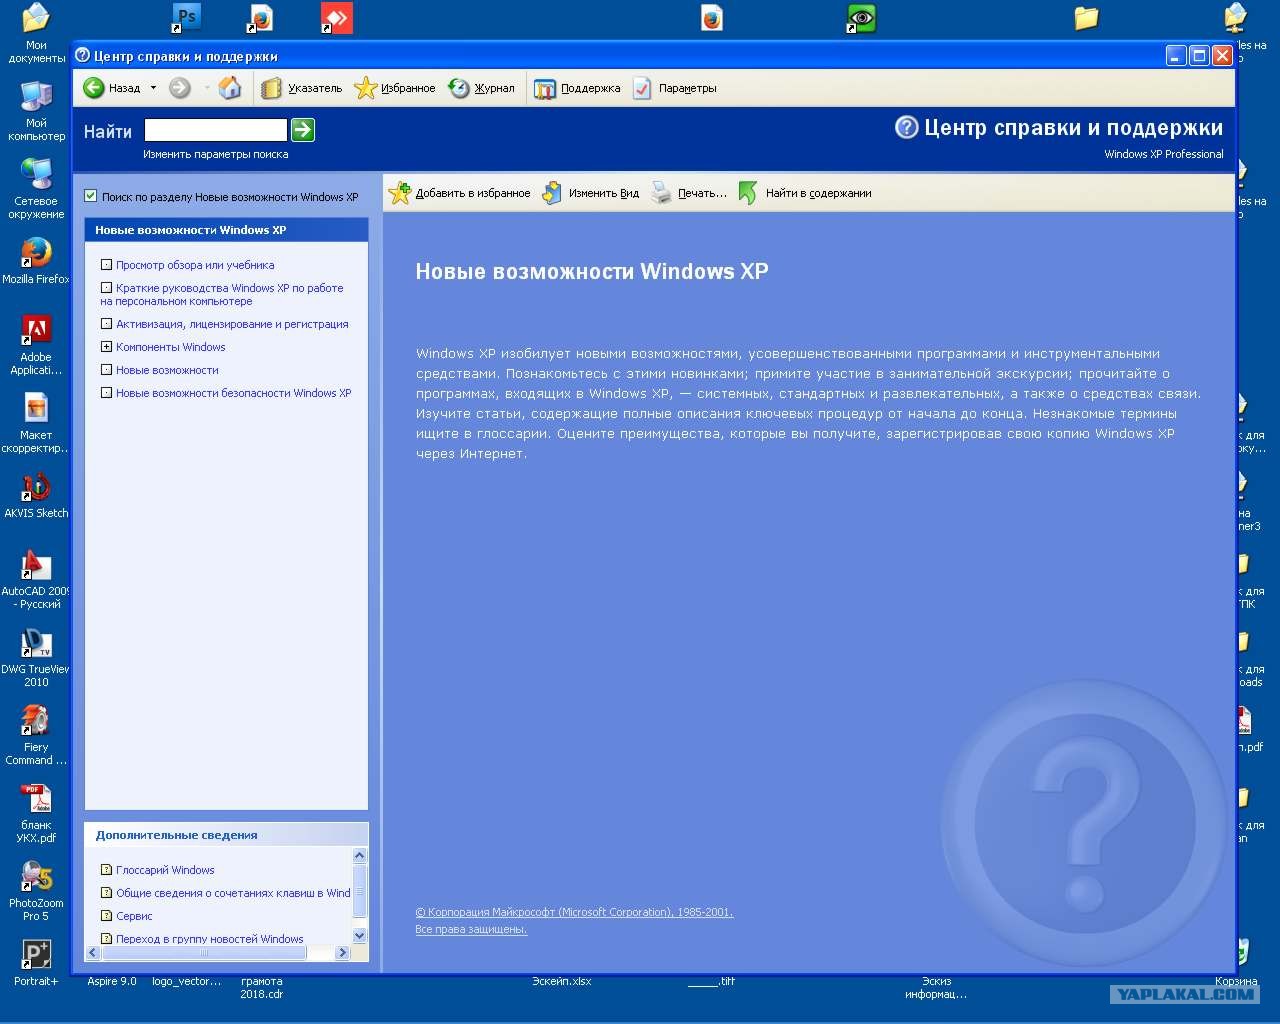Open Избранное favorites from the toolbar
This screenshot has width=1280, height=1024.
[x=395, y=88]
